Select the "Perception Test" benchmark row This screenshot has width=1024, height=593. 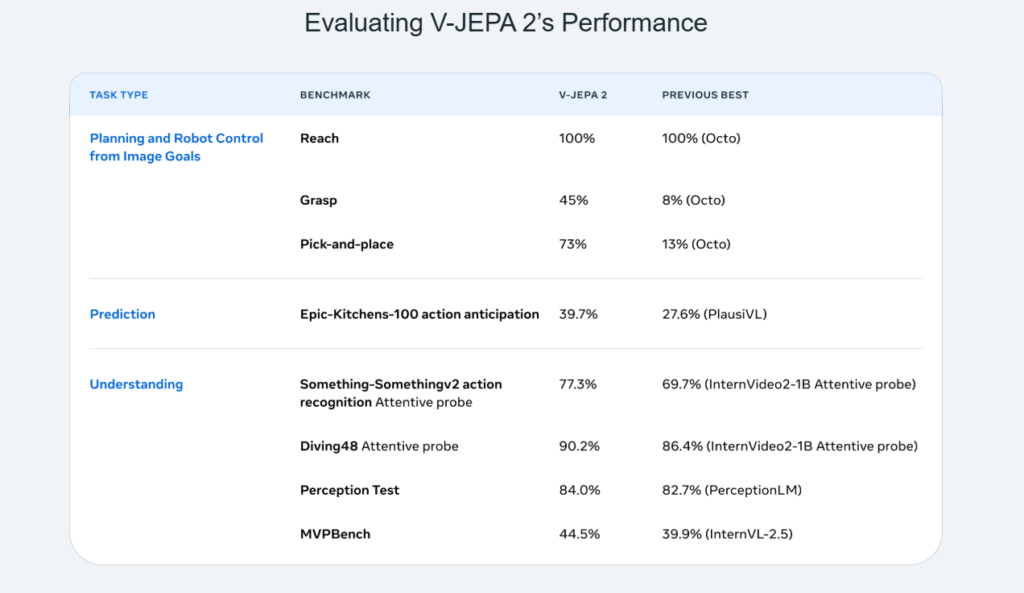[x=349, y=490]
